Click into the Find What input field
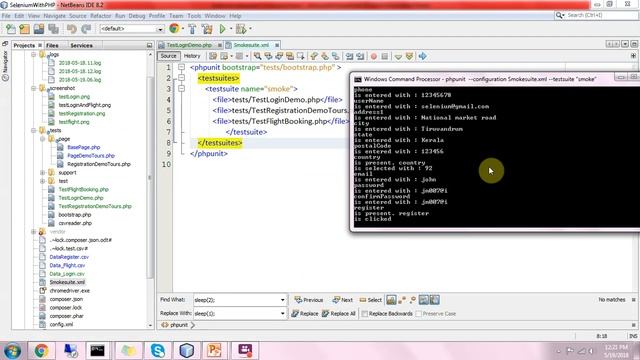640x360 pixels. [x=236, y=300]
